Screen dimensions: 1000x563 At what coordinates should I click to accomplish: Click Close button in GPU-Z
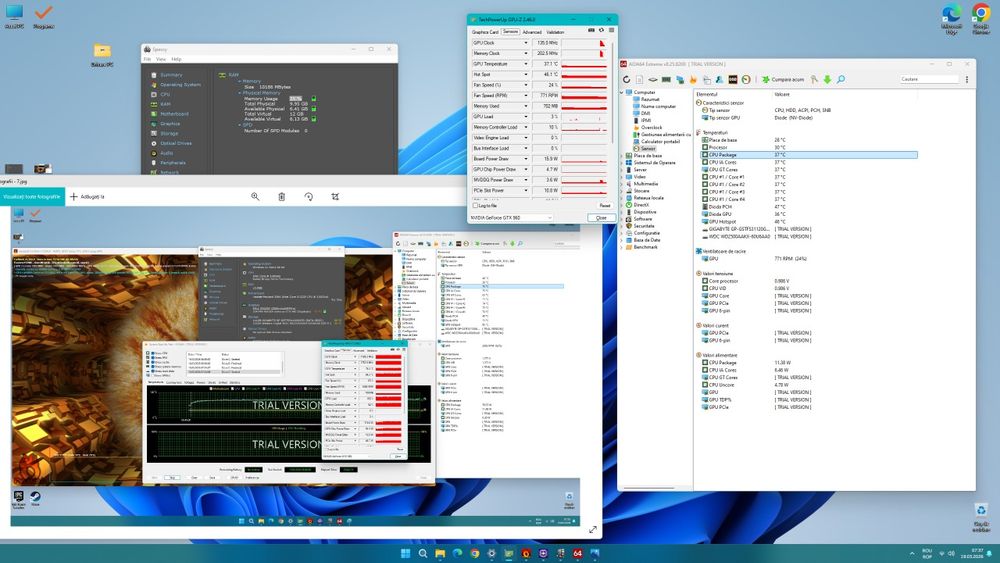[601, 217]
